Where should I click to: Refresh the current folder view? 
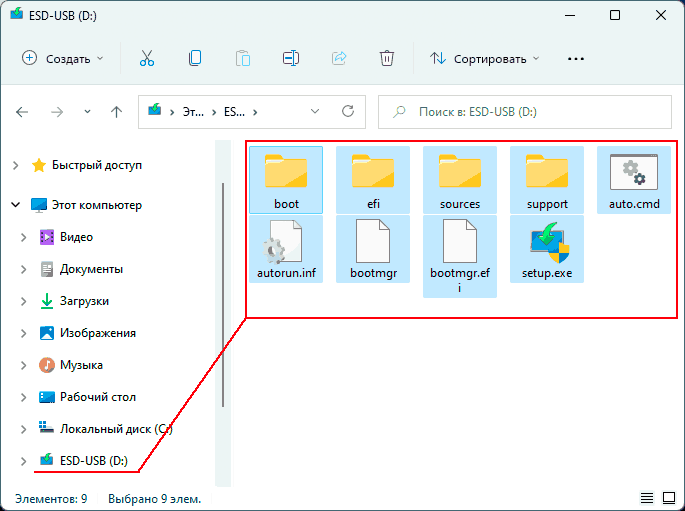pos(348,111)
